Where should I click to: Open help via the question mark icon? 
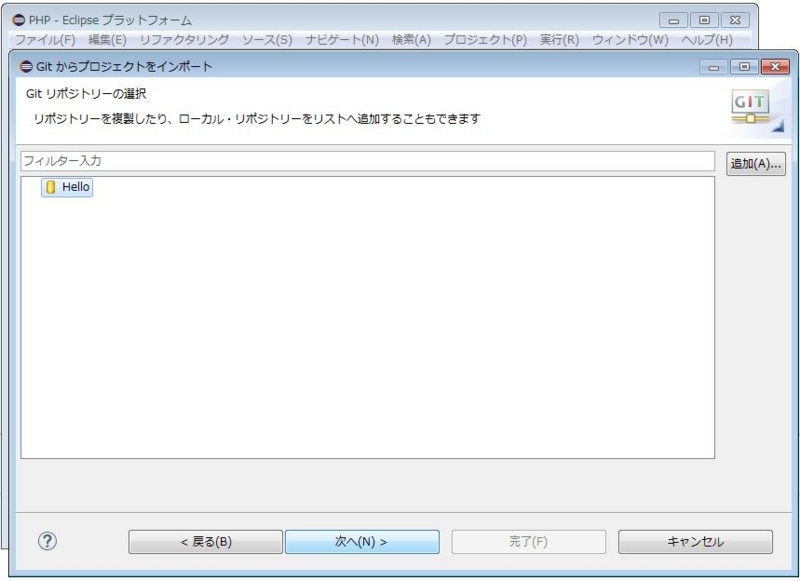coord(47,541)
